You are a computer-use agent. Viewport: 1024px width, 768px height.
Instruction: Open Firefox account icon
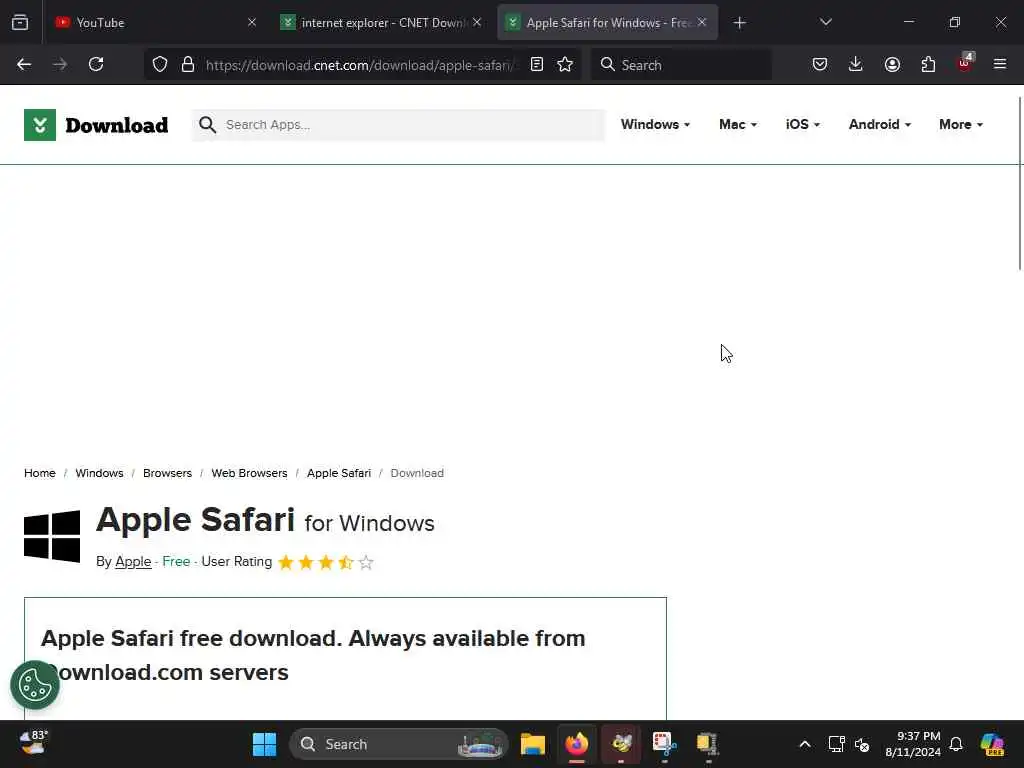pyautogui.click(x=892, y=65)
